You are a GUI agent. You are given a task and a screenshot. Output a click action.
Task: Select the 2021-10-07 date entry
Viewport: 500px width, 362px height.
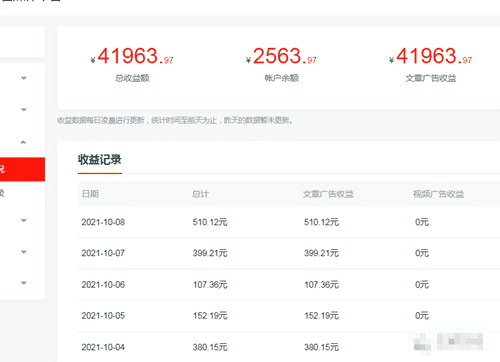point(103,253)
